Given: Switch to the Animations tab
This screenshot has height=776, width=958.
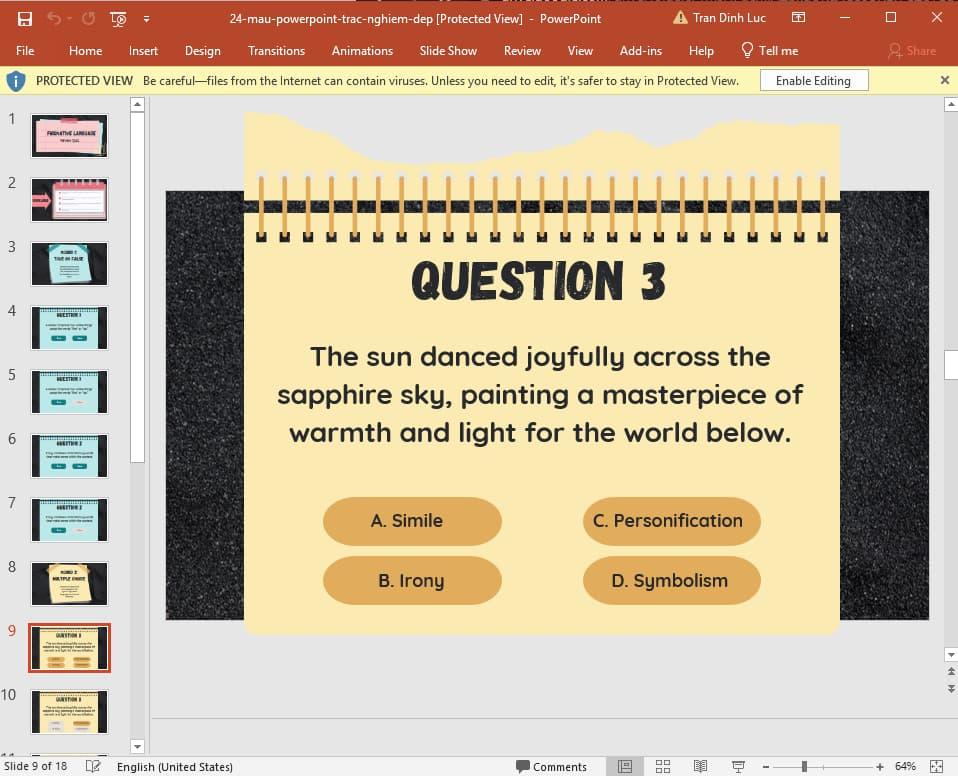Looking at the screenshot, I should [361, 51].
